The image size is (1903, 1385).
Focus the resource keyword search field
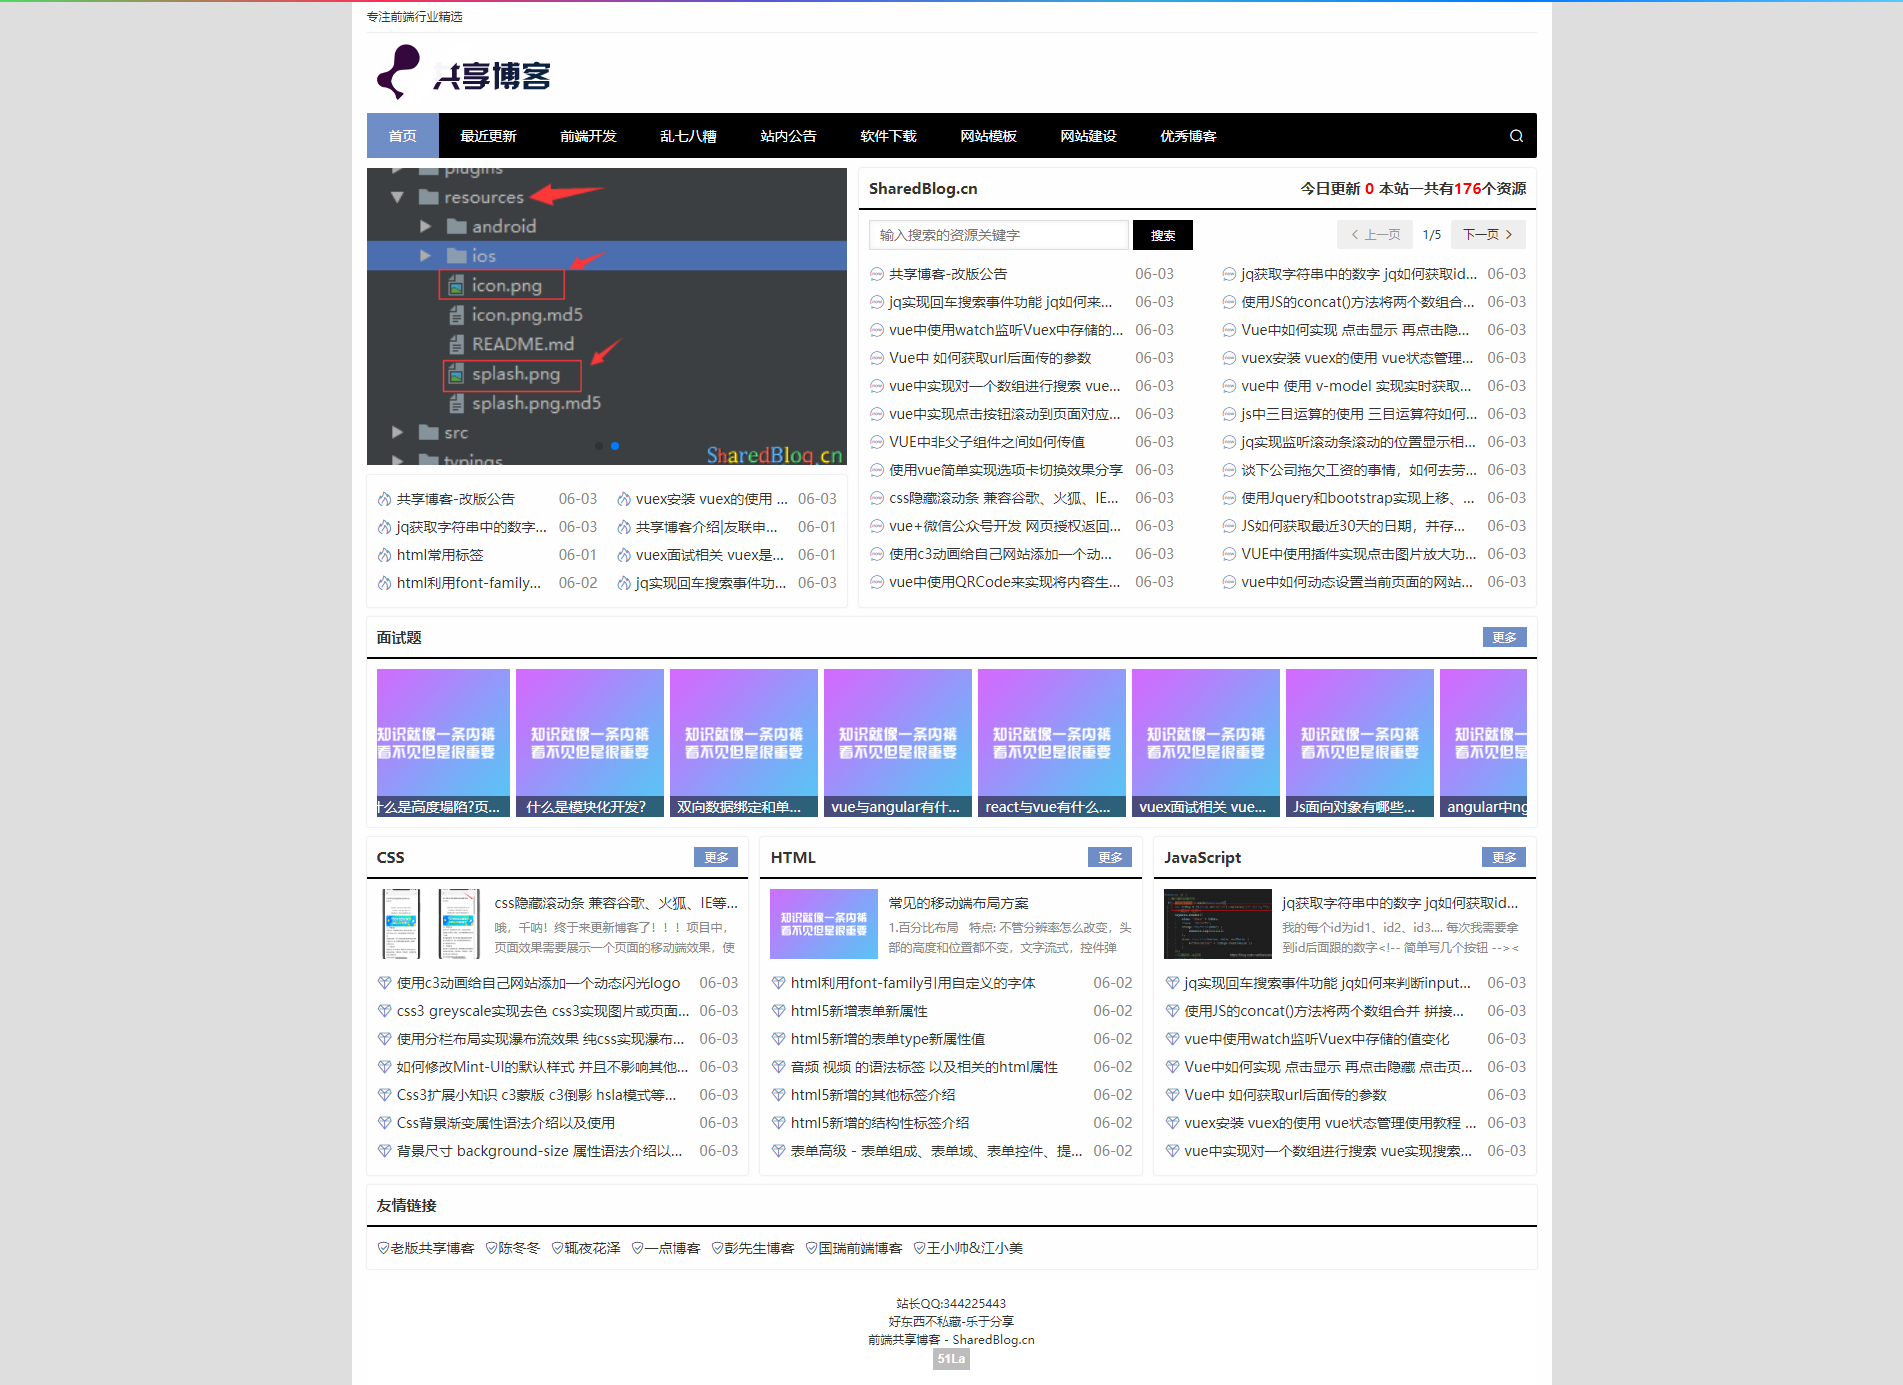[998, 235]
